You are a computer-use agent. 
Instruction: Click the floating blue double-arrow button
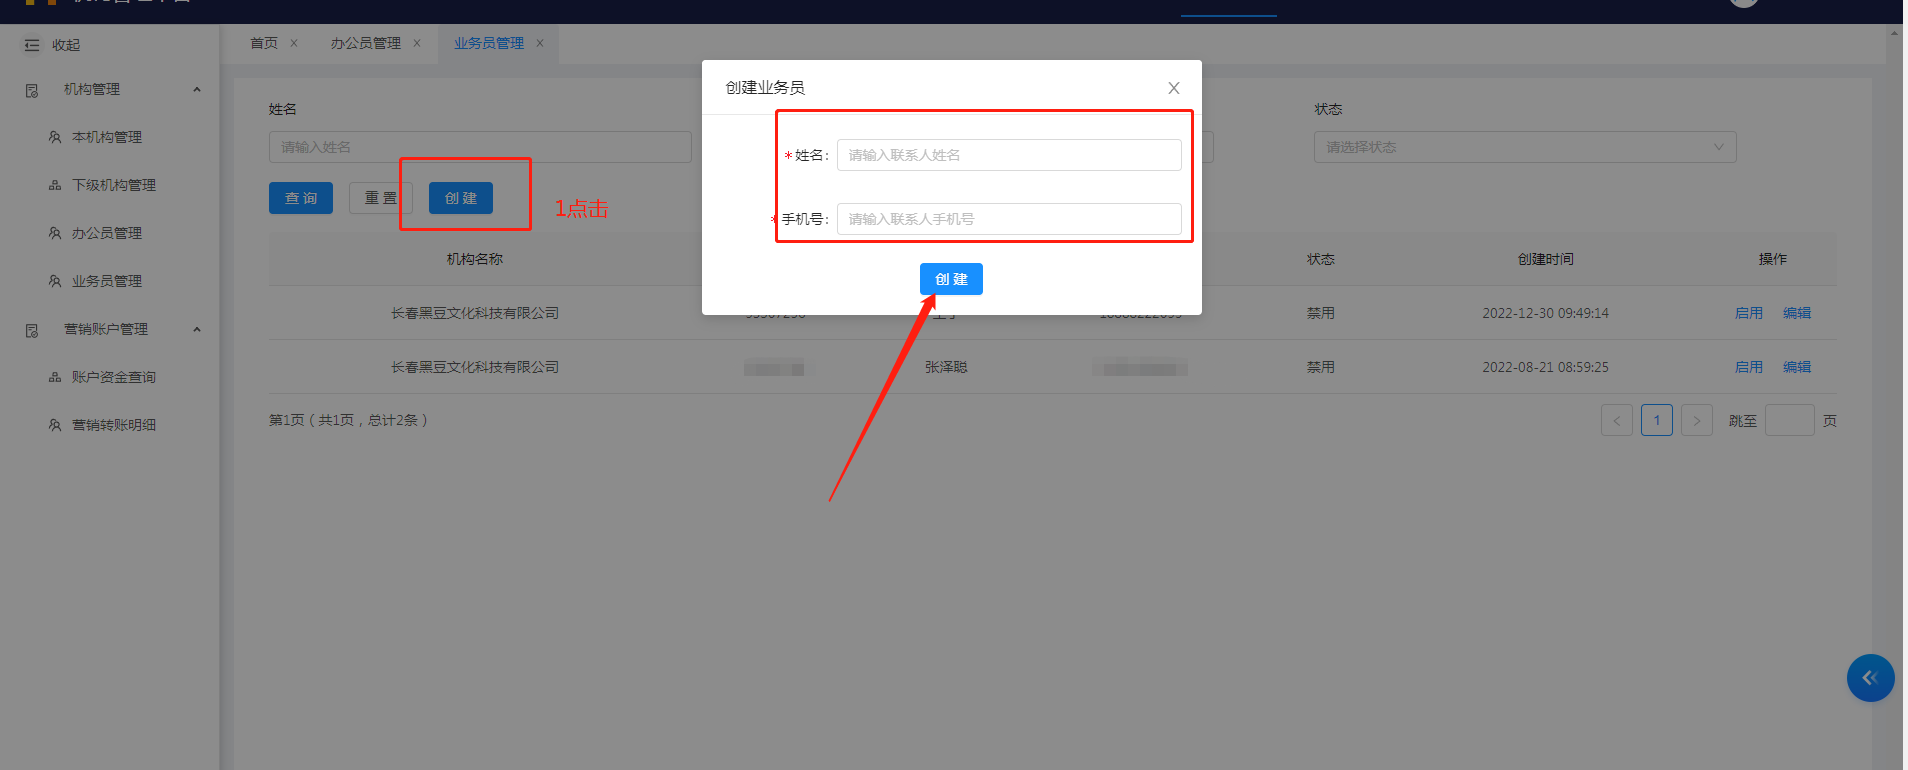(1870, 678)
